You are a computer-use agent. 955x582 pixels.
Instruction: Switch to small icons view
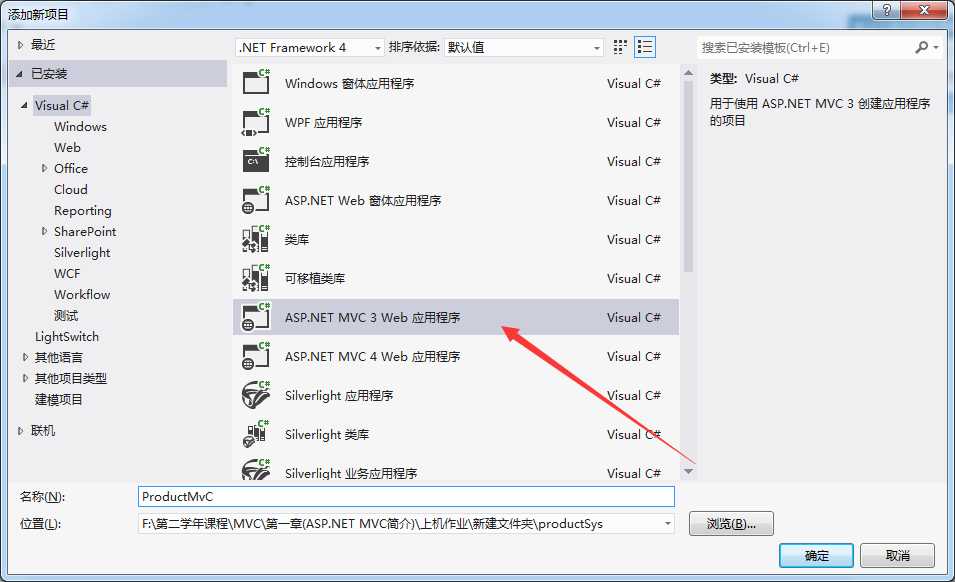[620, 47]
